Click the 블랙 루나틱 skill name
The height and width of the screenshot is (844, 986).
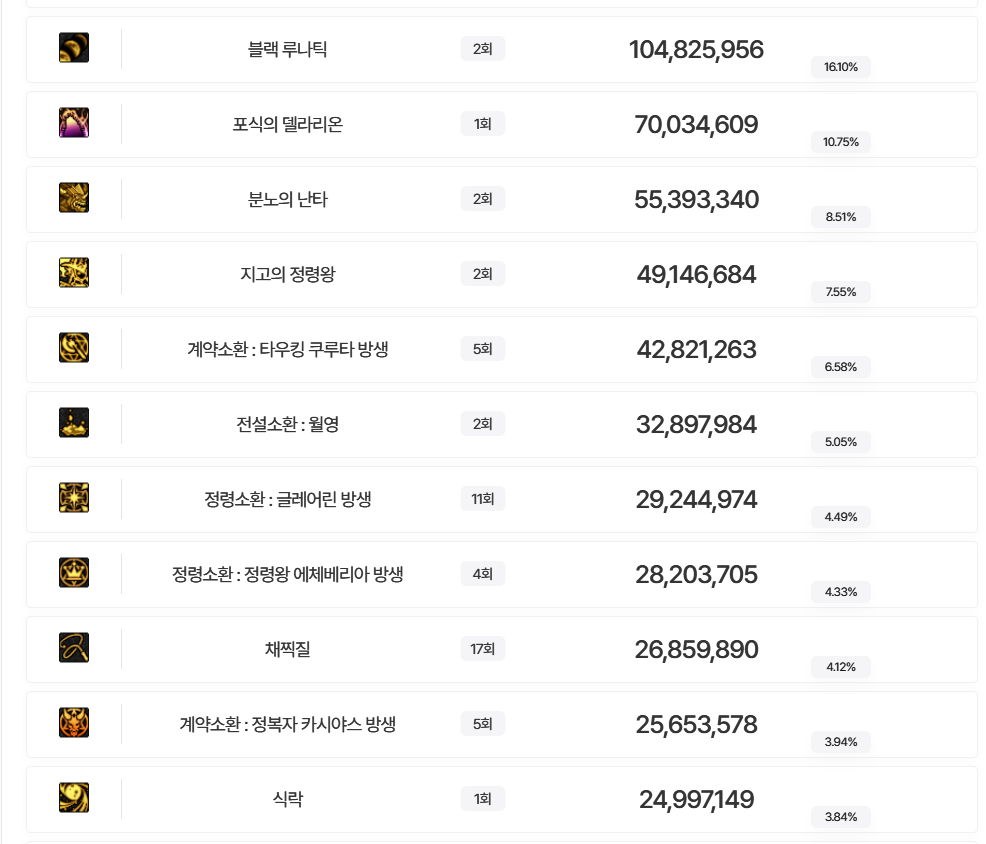(x=287, y=49)
